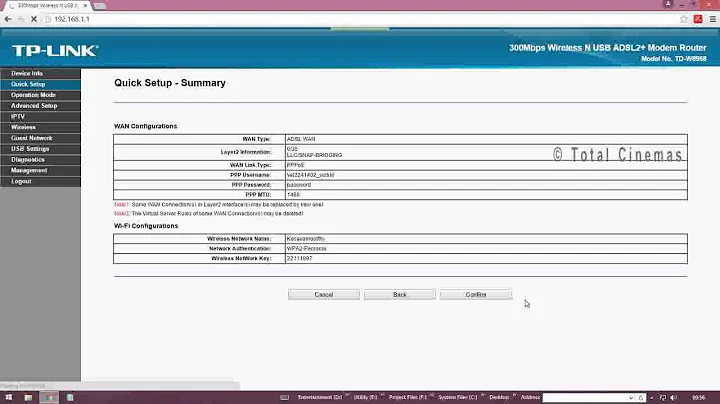Expand the taskbar Address dropdown arrow
Image resolution: width=720 pixels, height=404 pixels.
tap(631, 398)
